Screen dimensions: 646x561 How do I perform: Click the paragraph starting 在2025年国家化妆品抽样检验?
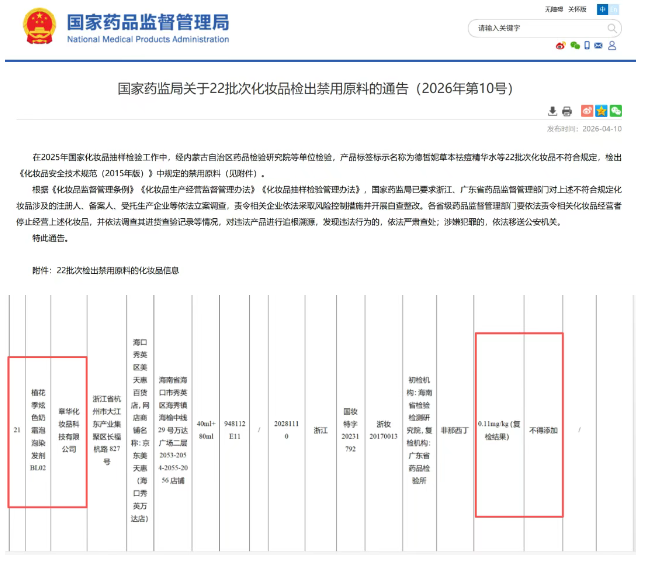click(319, 165)
